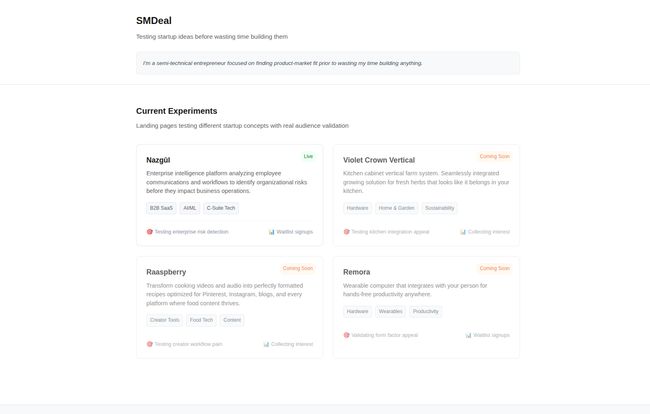
Task: Select the B2B SaaS tag
Action: pyautogui.click(x=161, y=208)
